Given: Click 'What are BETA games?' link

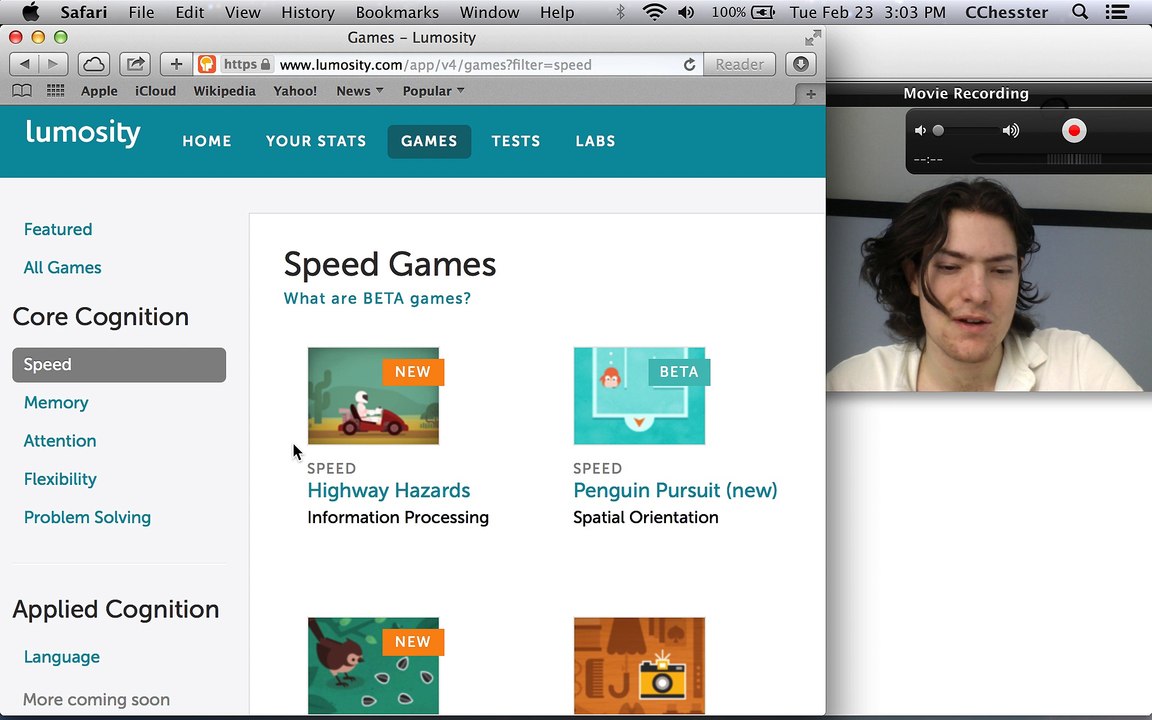Looking at the screenshot, I should (x=377, y=298).
